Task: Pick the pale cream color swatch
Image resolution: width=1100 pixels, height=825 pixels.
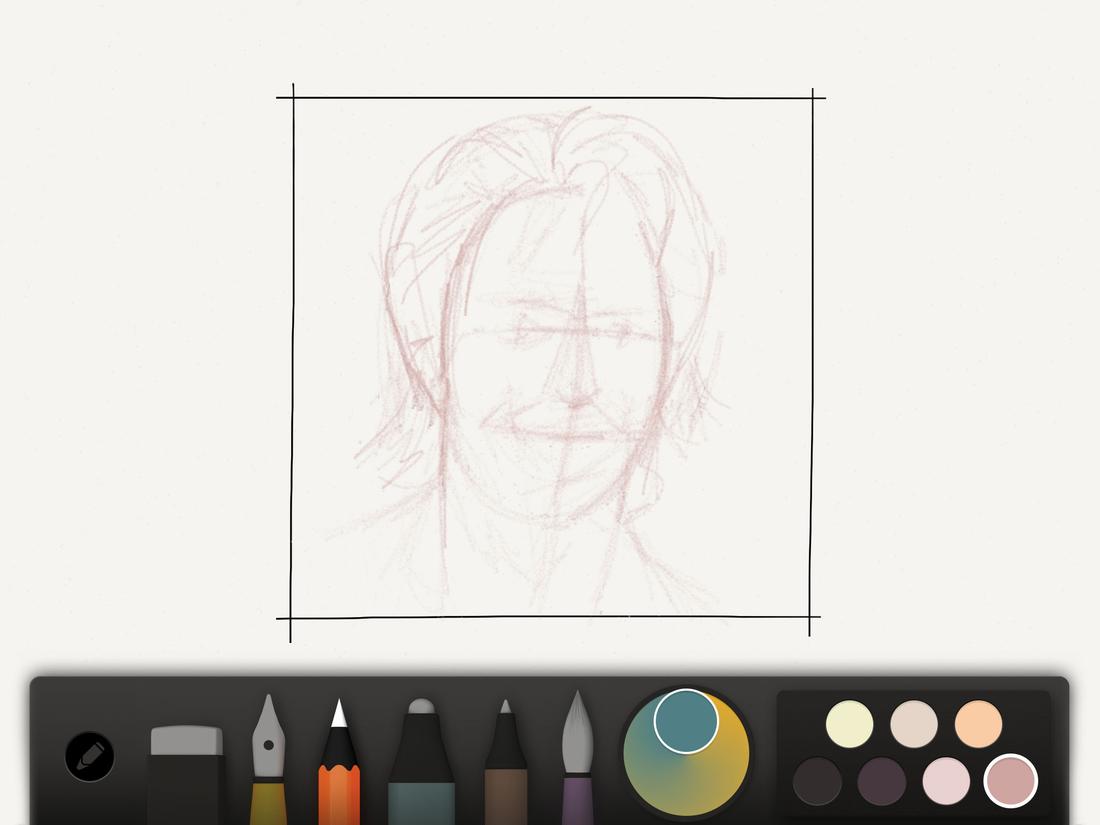Action: [x=849, y=722]
